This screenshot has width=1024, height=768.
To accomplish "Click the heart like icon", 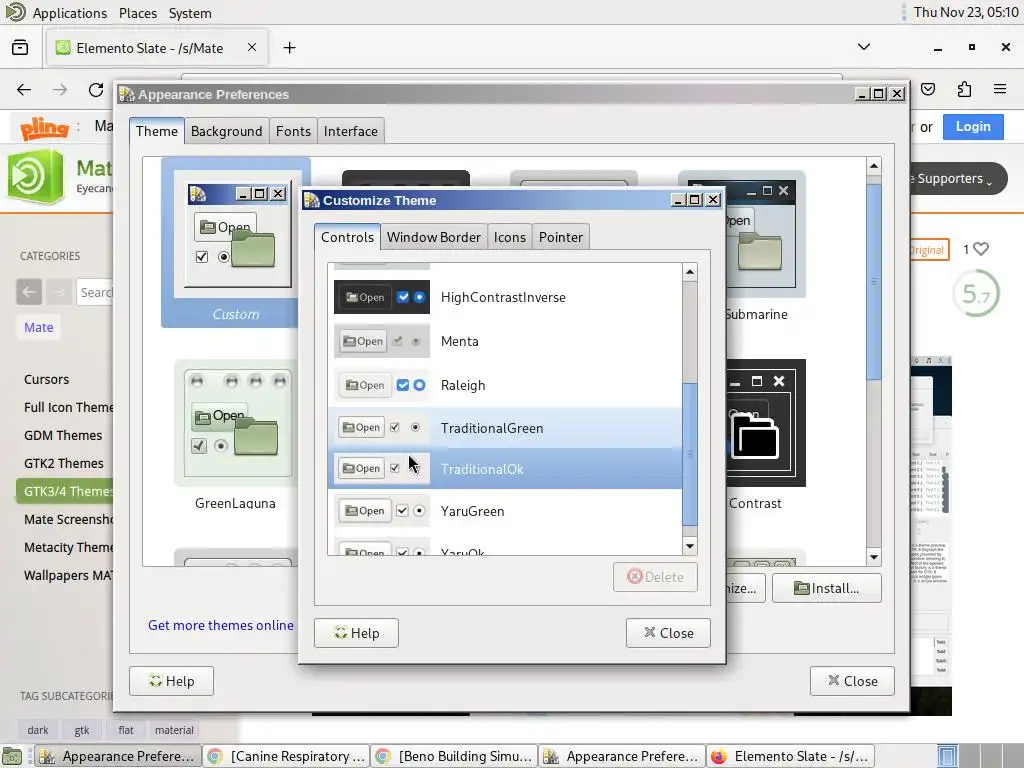I will [x=980, y=249].
